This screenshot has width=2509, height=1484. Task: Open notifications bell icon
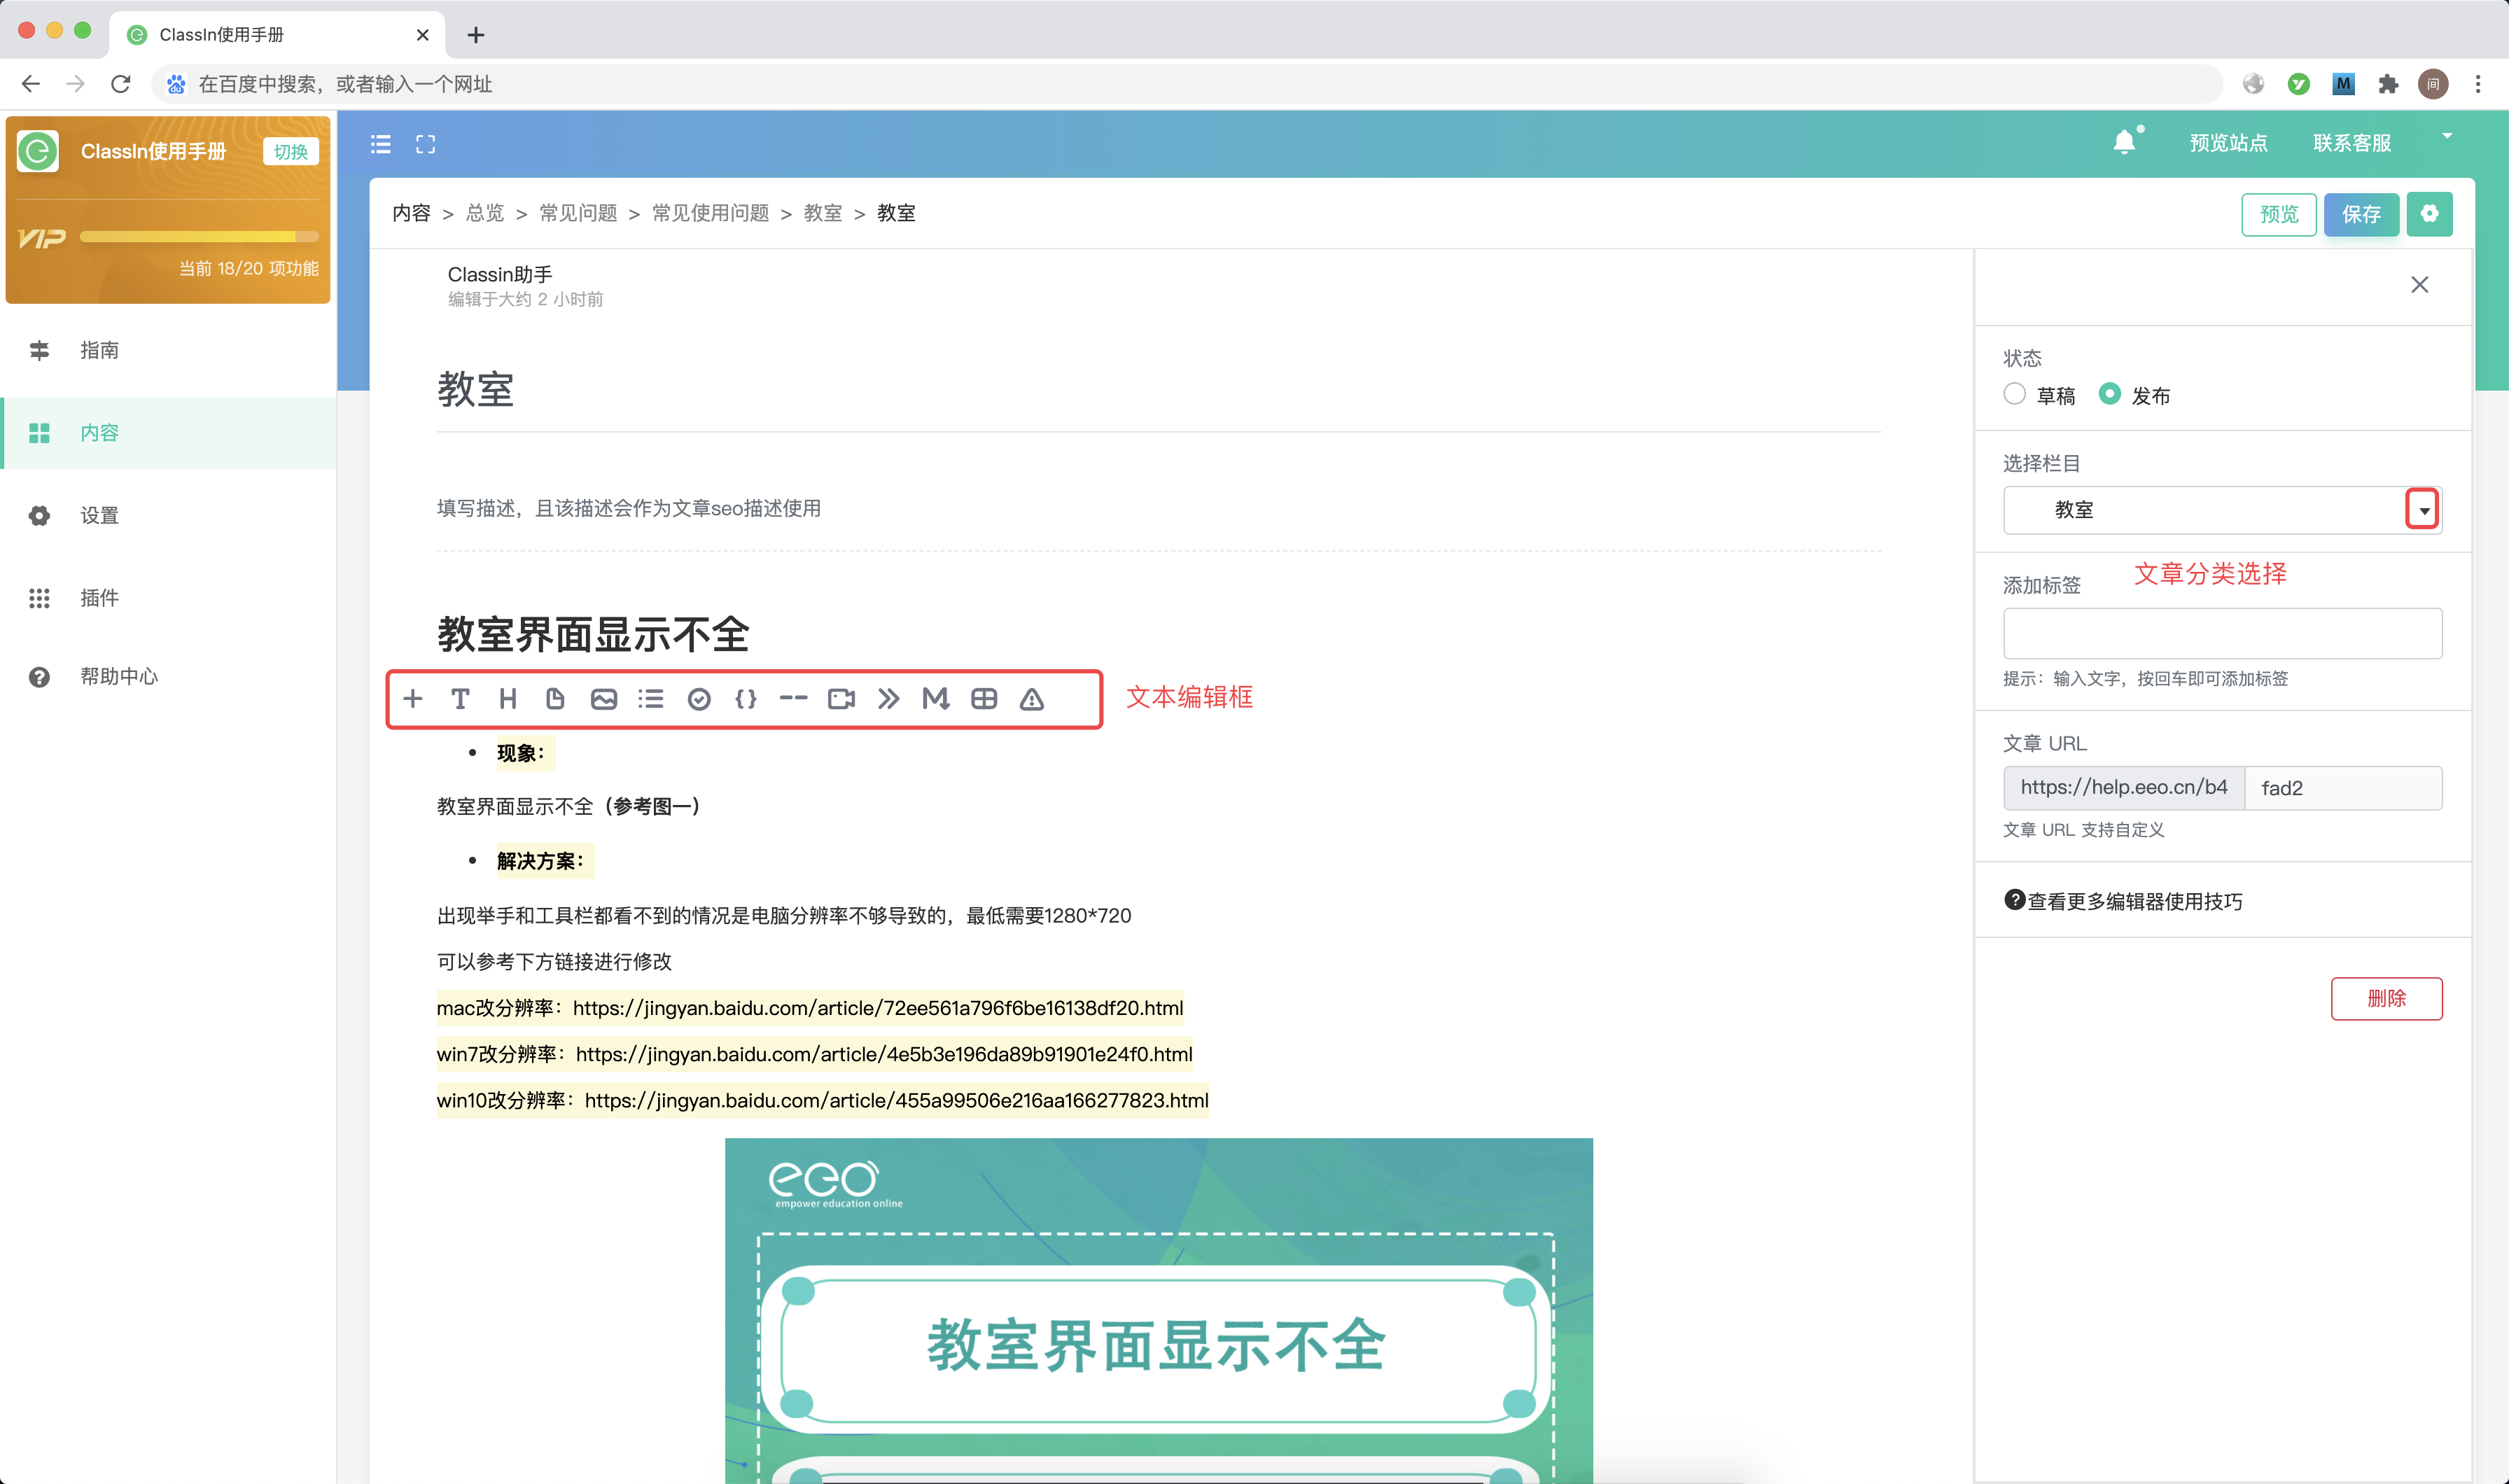(2125, 143)
